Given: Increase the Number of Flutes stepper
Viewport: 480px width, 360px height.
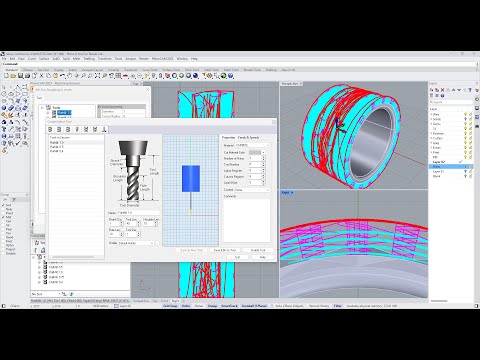Looking at the screenshot, I should point(264,157).
